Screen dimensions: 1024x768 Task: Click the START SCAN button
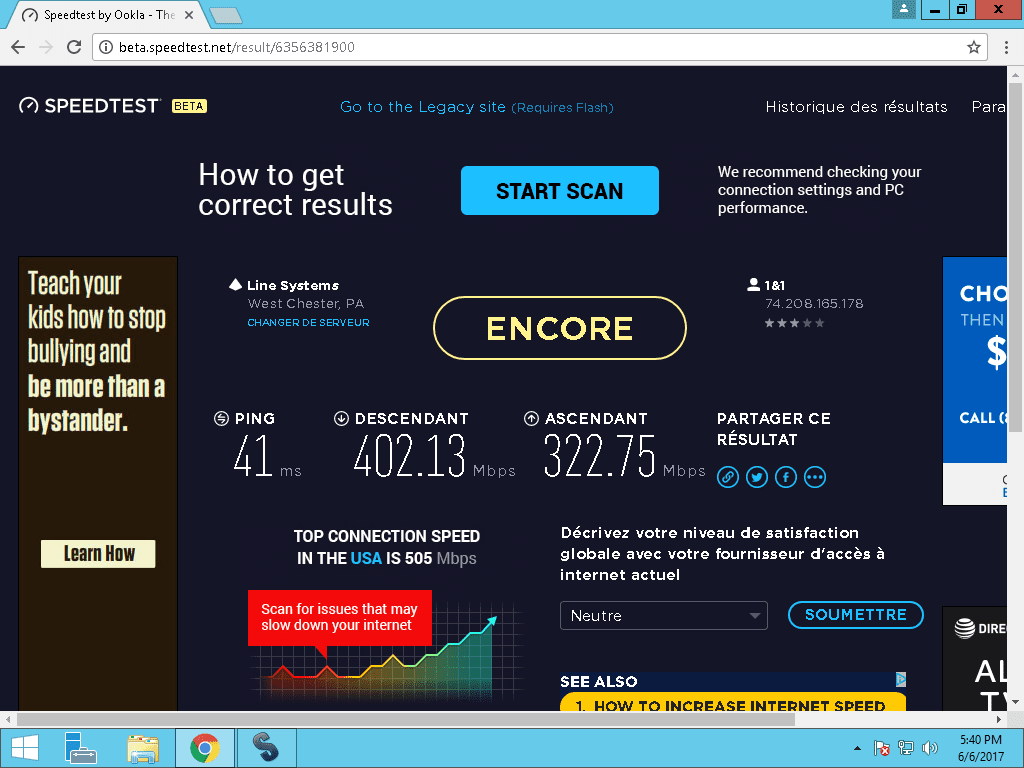pos(560,191)
